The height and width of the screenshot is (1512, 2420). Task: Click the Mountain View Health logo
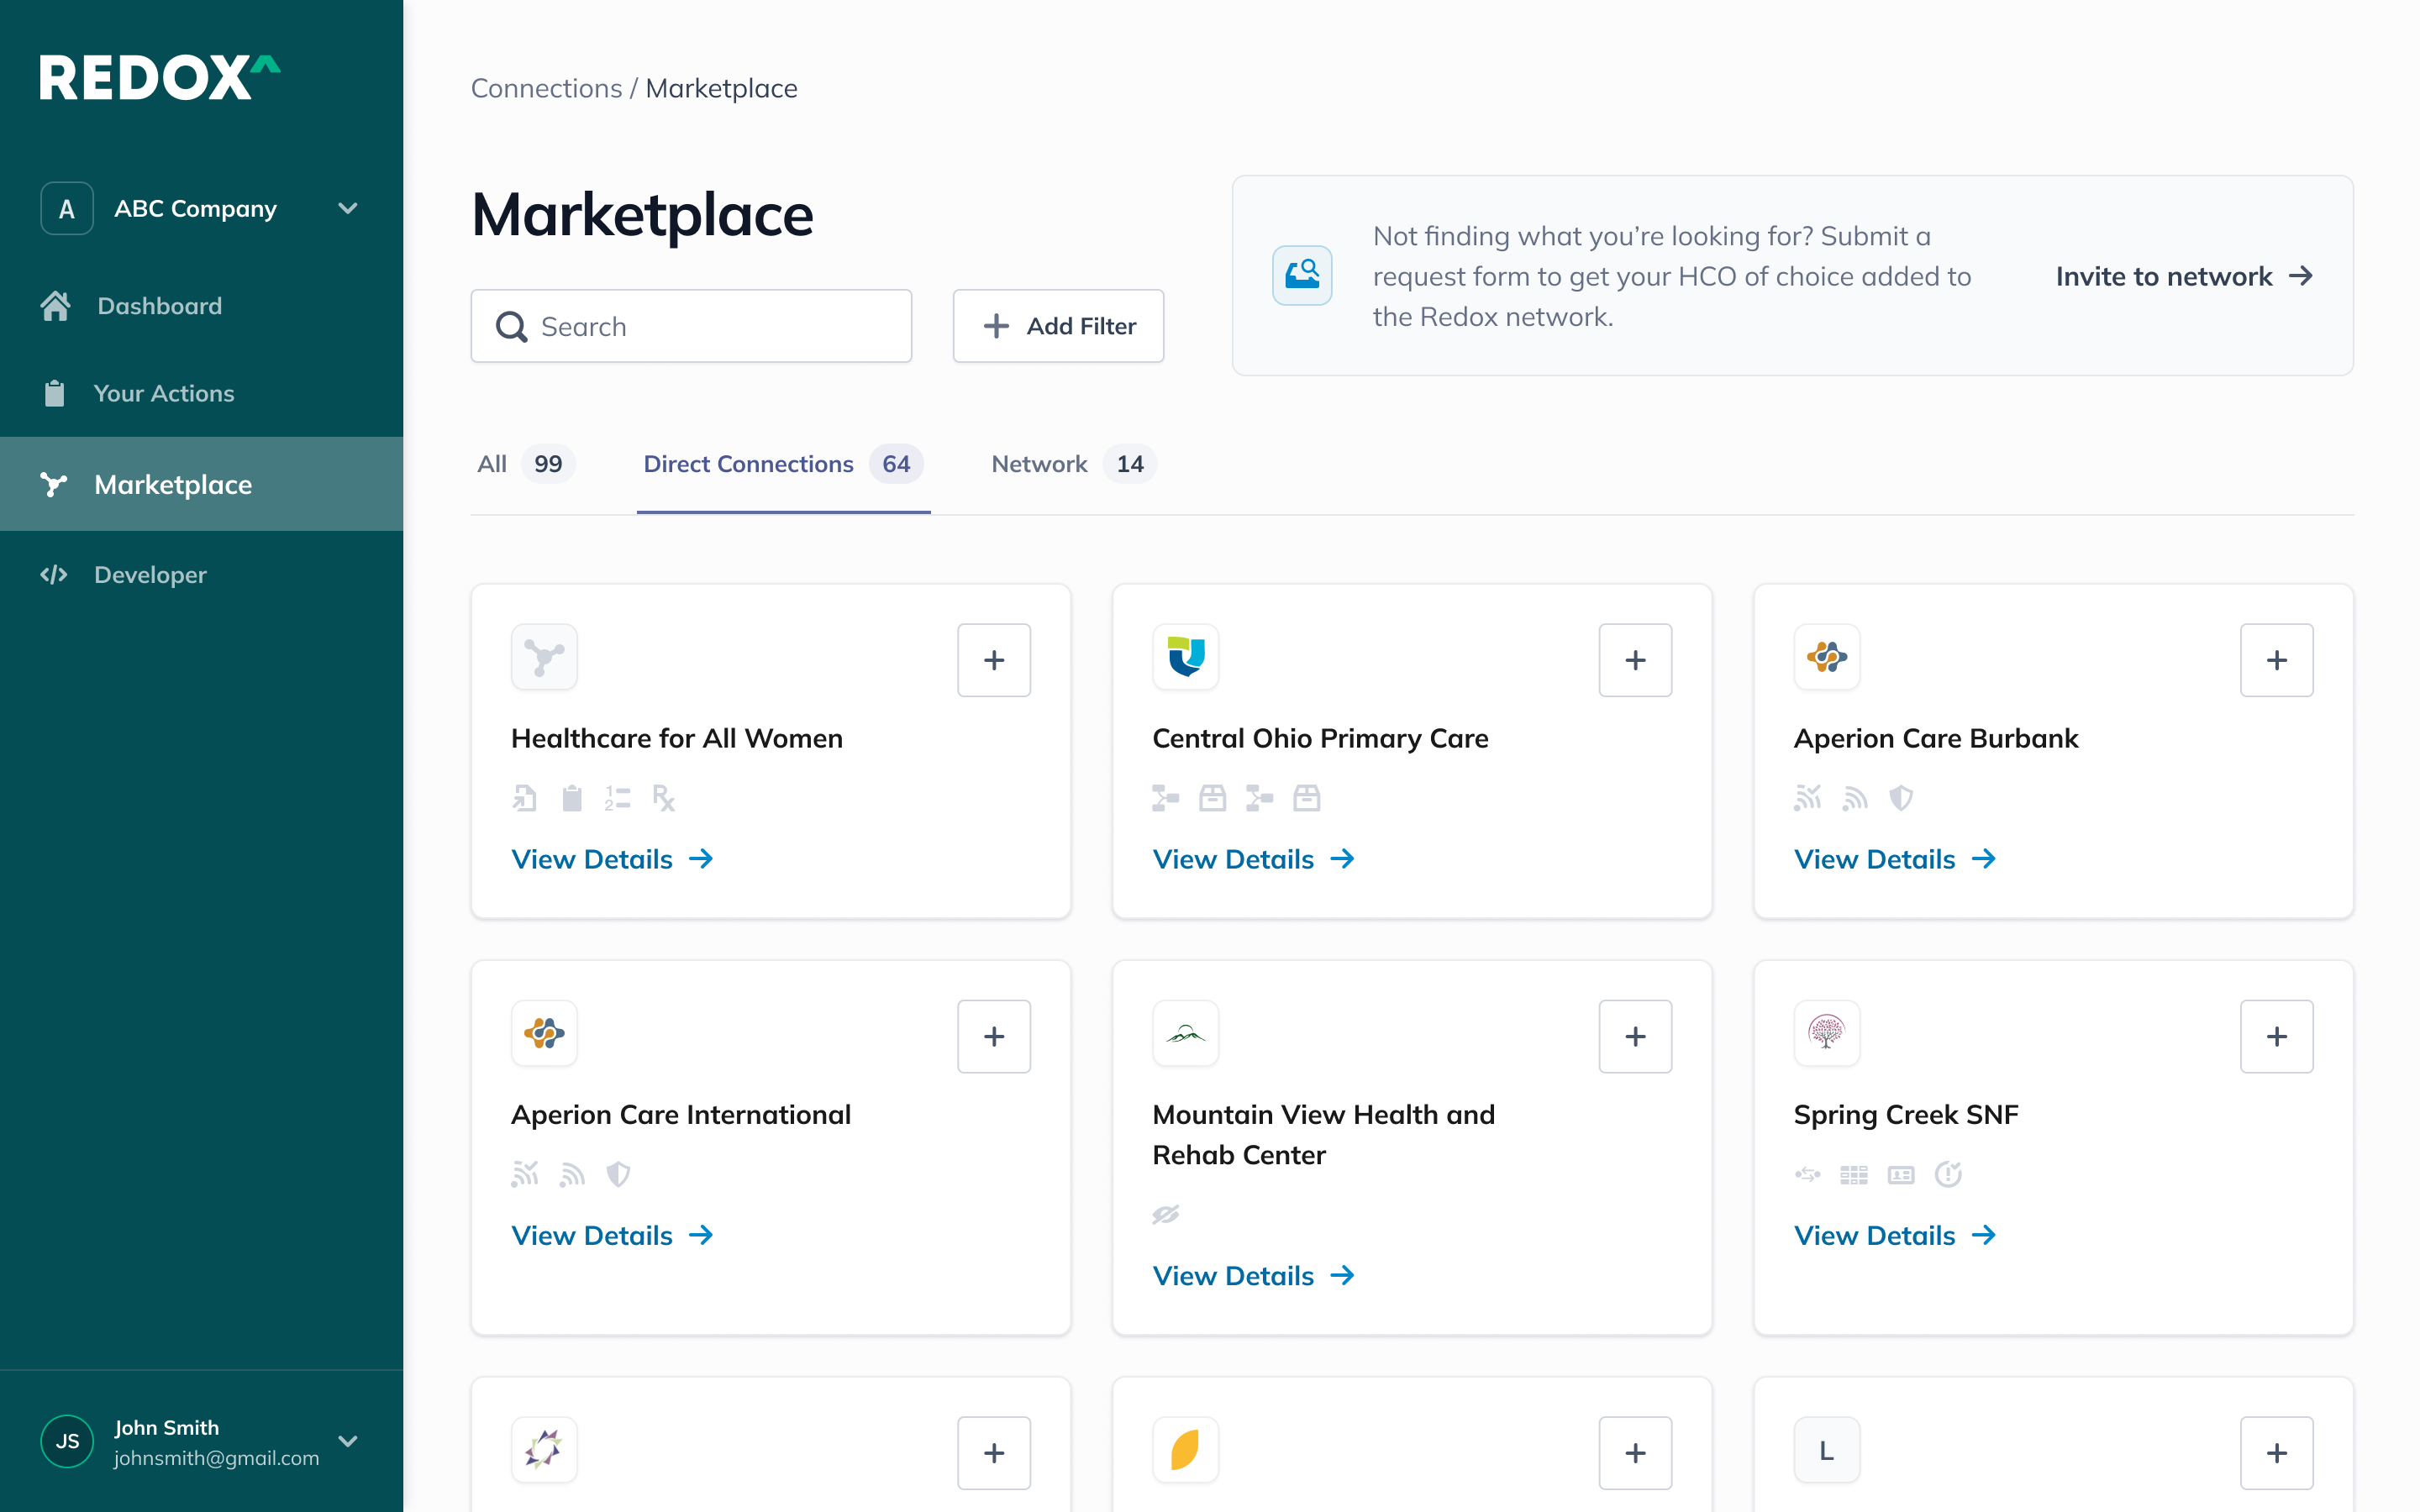click(1186, 1033)
